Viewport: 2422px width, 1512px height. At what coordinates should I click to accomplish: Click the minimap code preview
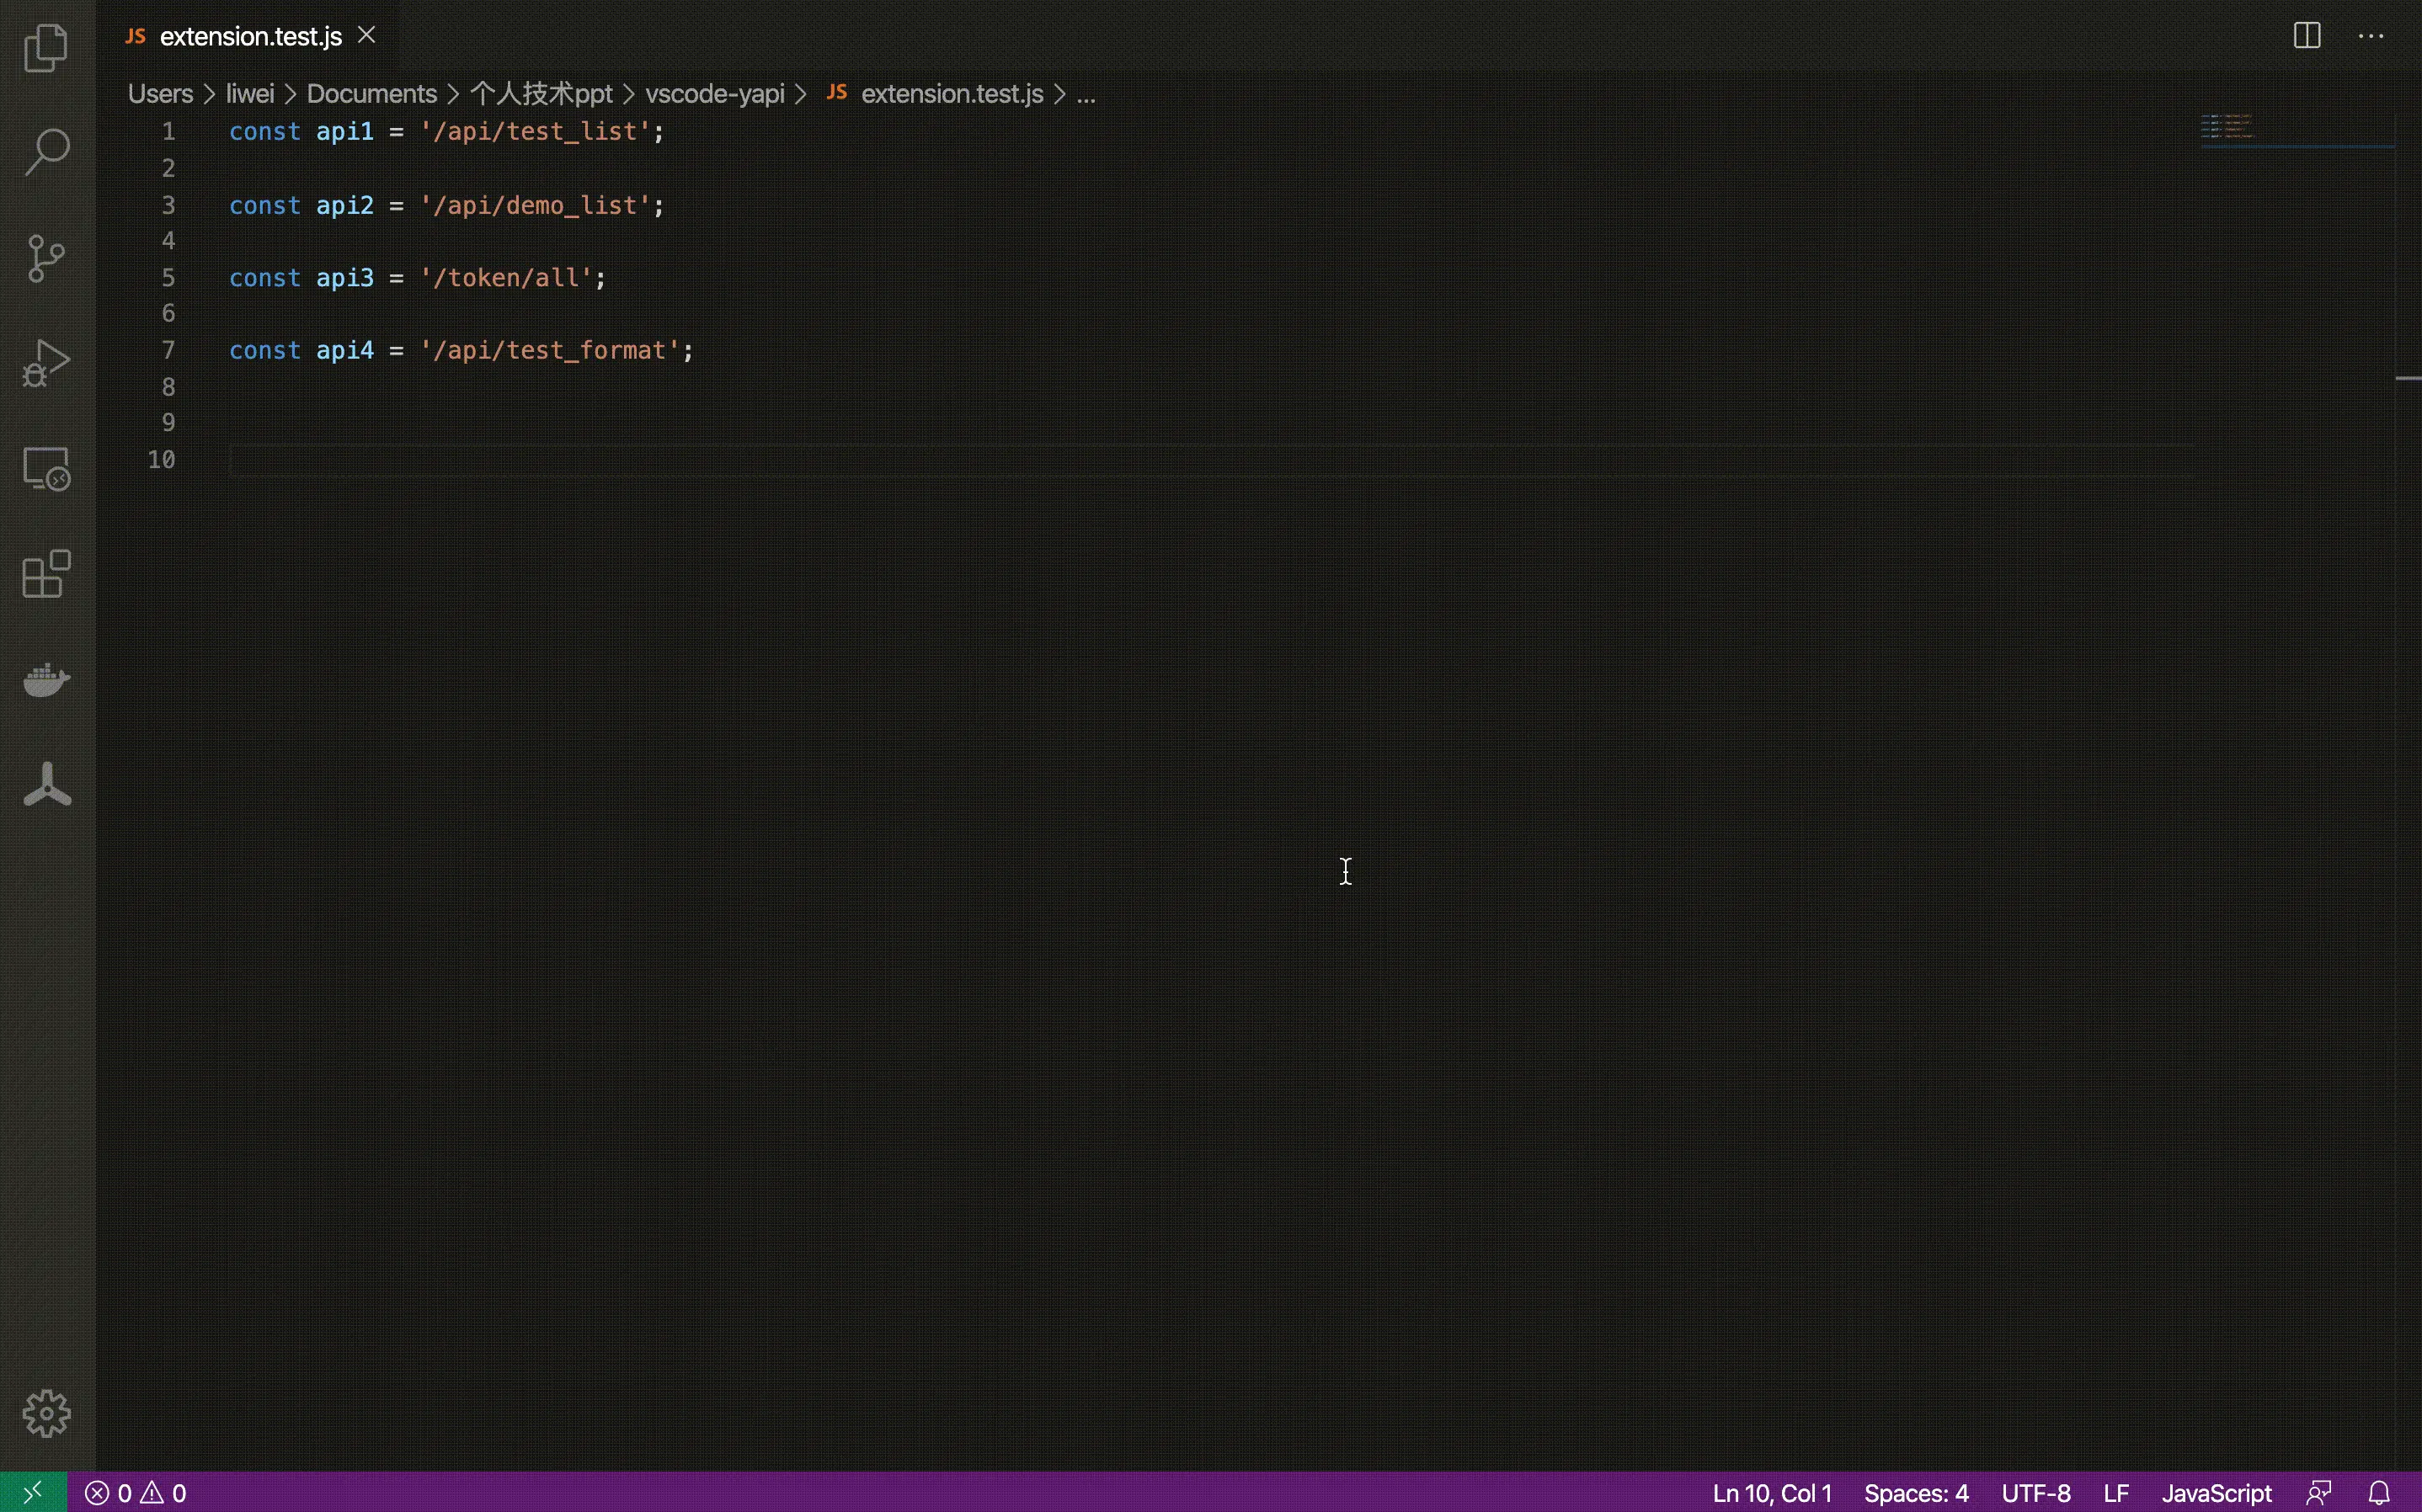pyautogui.click(x=2227, y=127)
